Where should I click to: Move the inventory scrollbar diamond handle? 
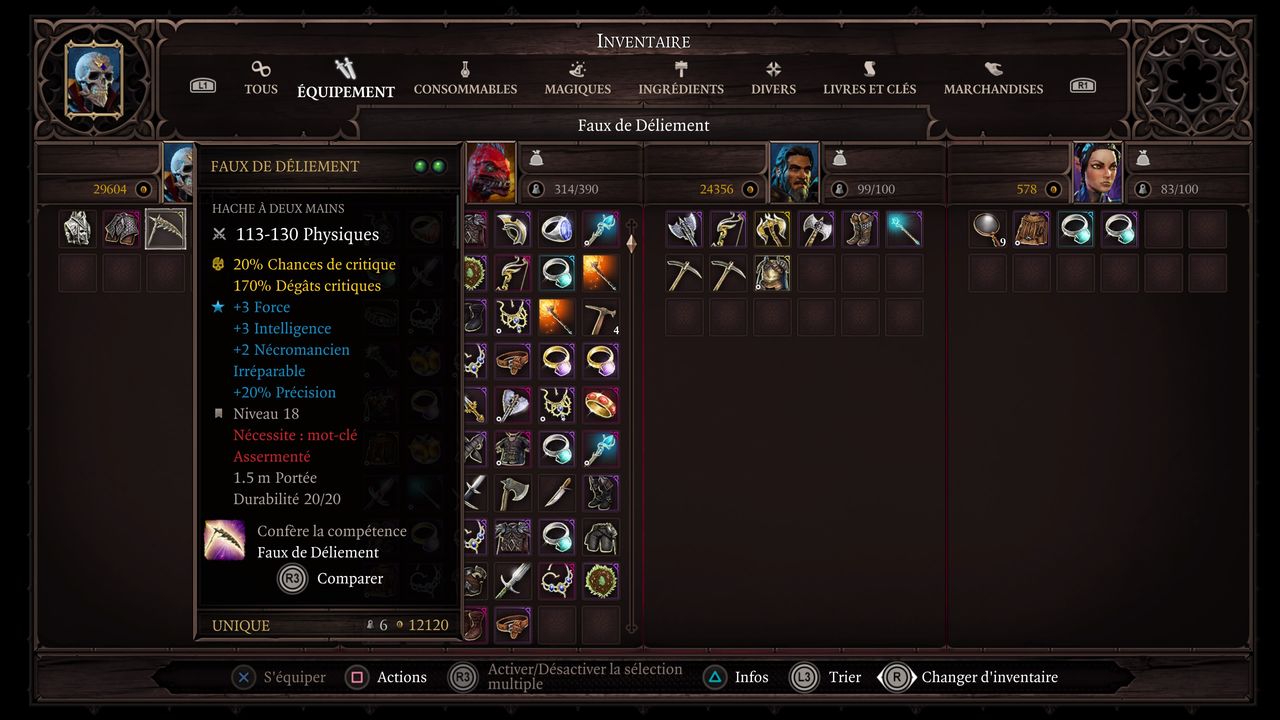click(631, 242)
